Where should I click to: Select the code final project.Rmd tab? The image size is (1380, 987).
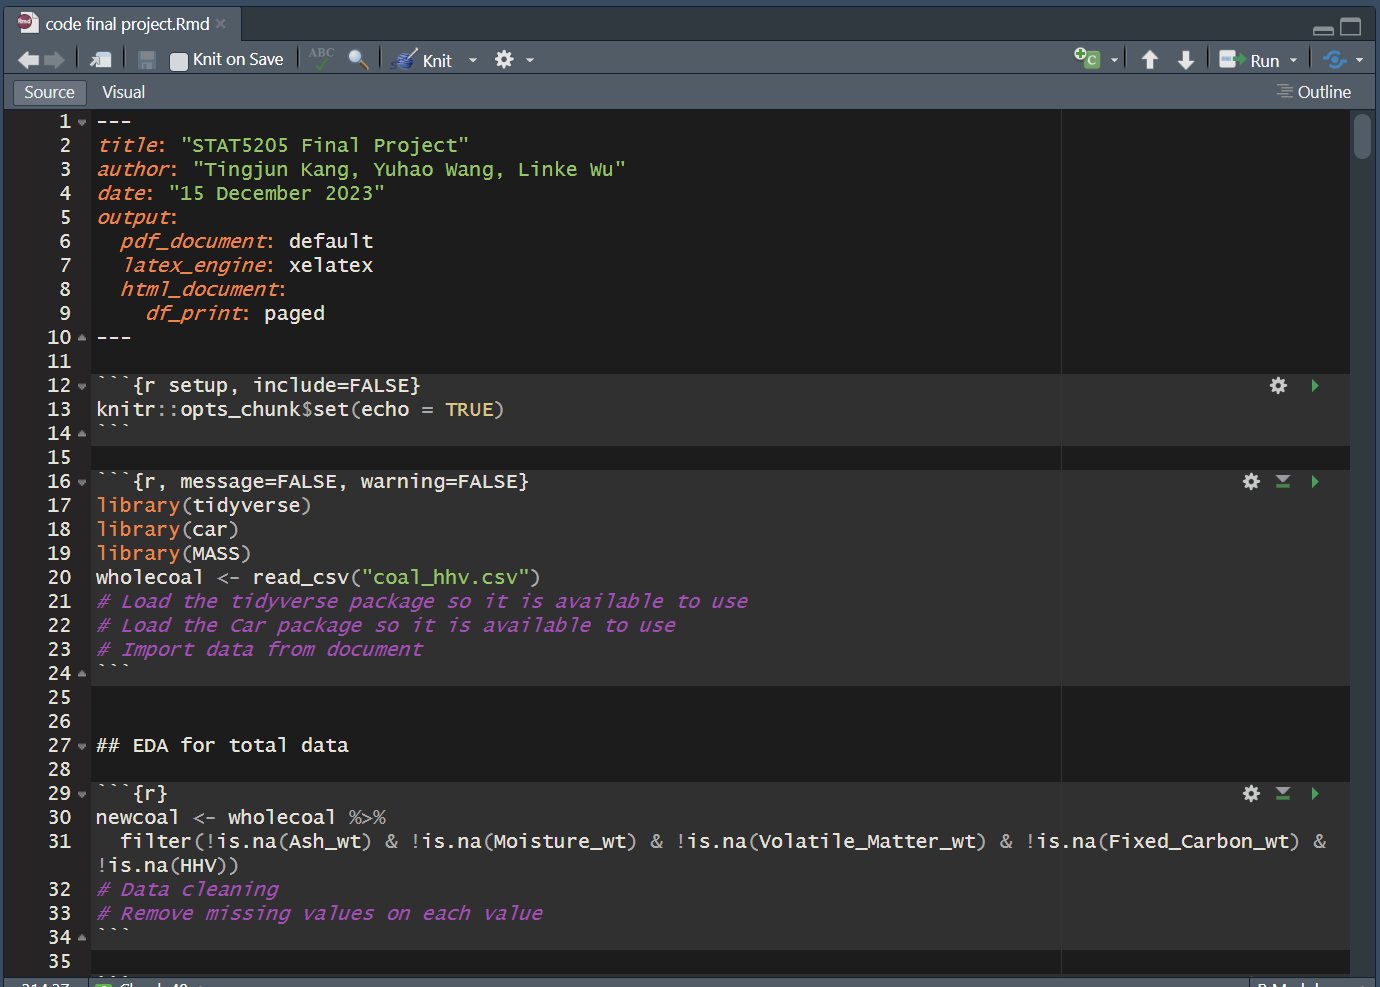click(127, 24)
